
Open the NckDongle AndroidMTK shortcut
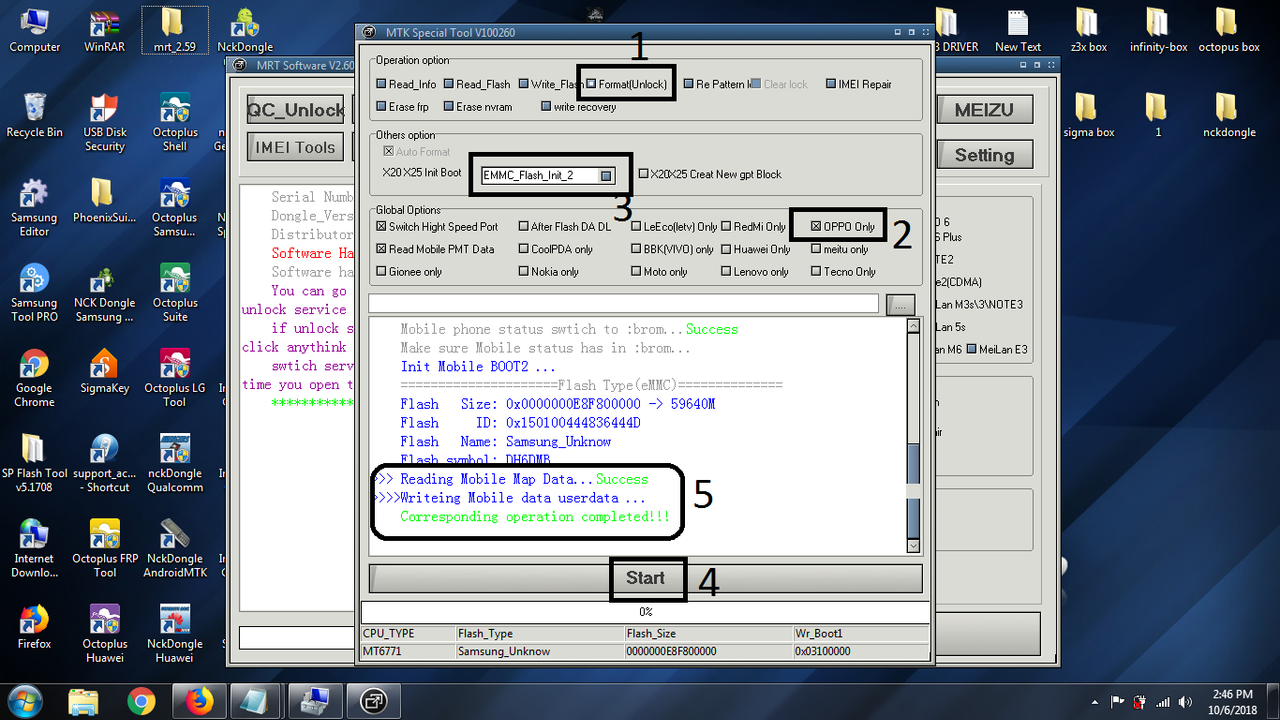(174, 548)
